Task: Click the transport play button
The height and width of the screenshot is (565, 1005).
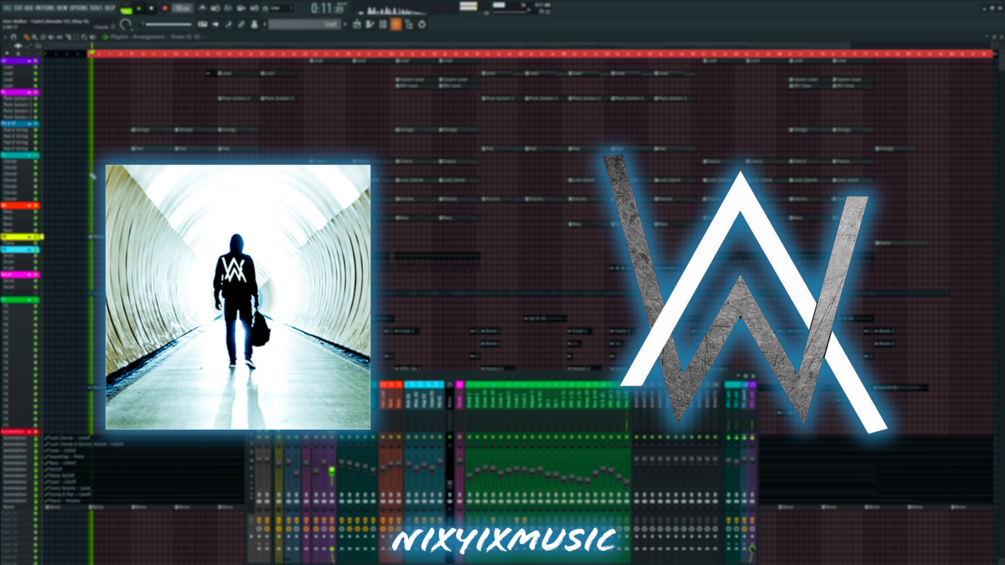Action: [x=139, y=9]
